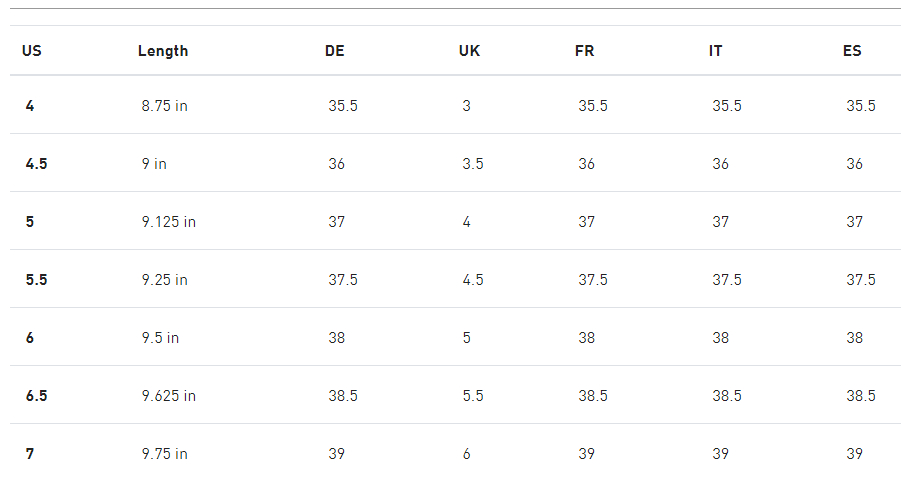901x487 pixels.
Task: Select the ES column header
Action: [x=852, y=51]
